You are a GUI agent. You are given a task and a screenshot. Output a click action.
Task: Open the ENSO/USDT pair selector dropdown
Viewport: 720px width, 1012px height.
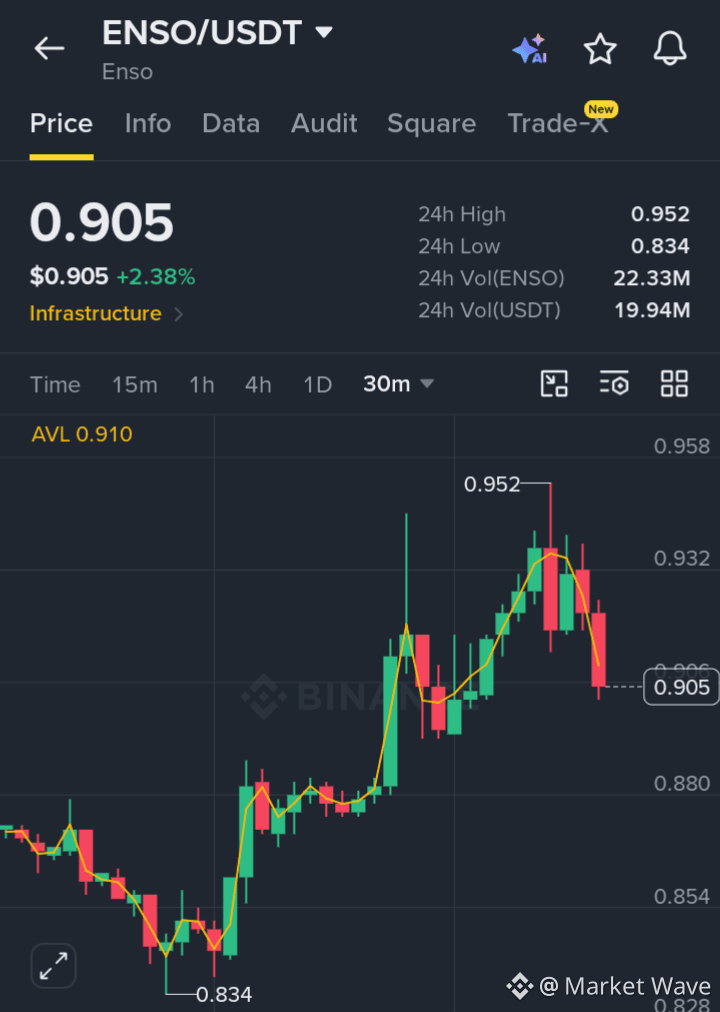pyautogui.click(x=323, y=32)
